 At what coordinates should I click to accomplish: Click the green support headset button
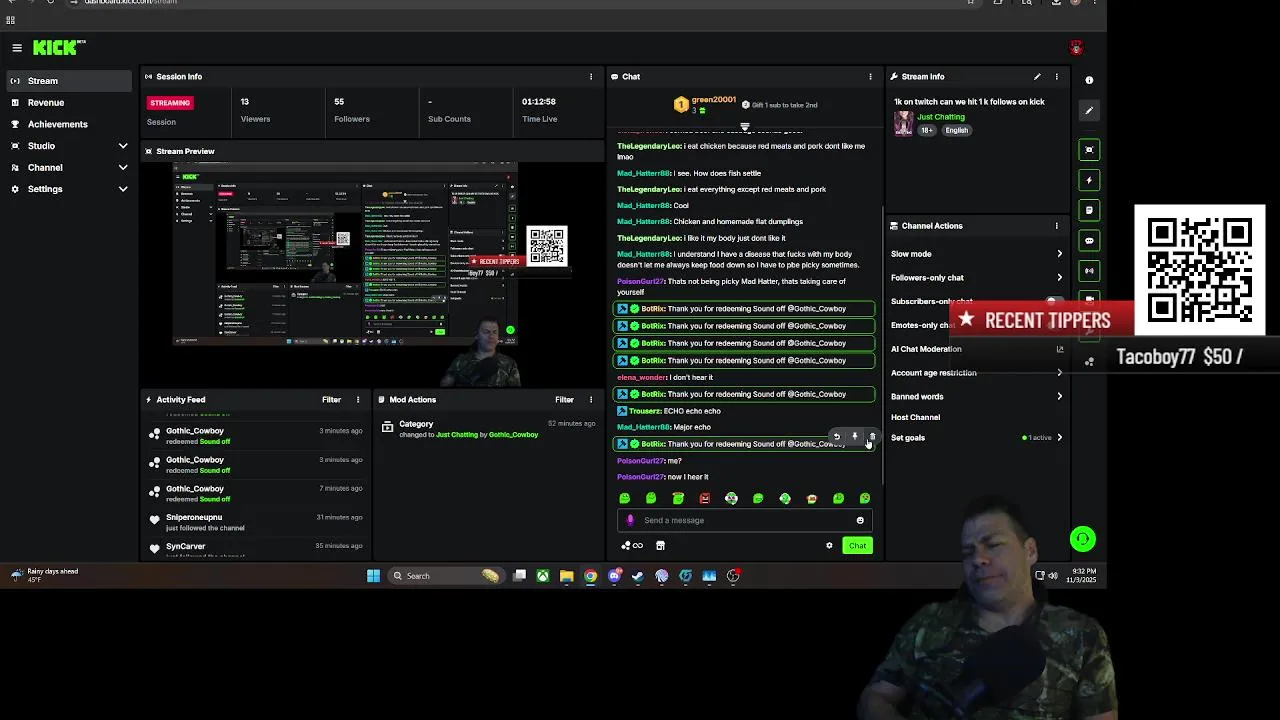(1082, 539)
